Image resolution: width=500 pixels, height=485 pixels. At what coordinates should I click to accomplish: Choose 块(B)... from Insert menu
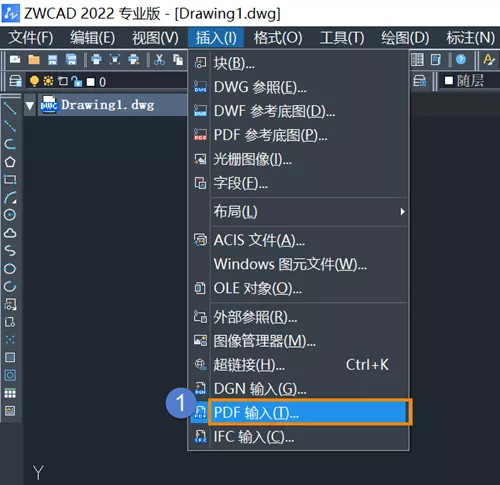coord(298,63)
